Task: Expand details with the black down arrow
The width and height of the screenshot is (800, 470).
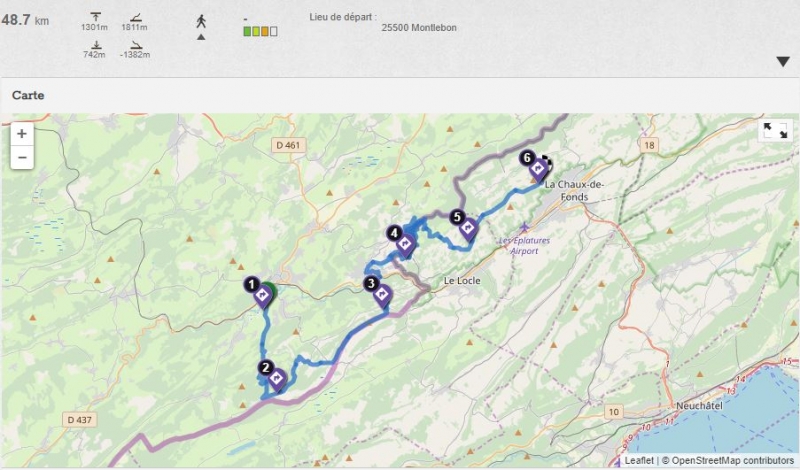Action: (783, 62)
